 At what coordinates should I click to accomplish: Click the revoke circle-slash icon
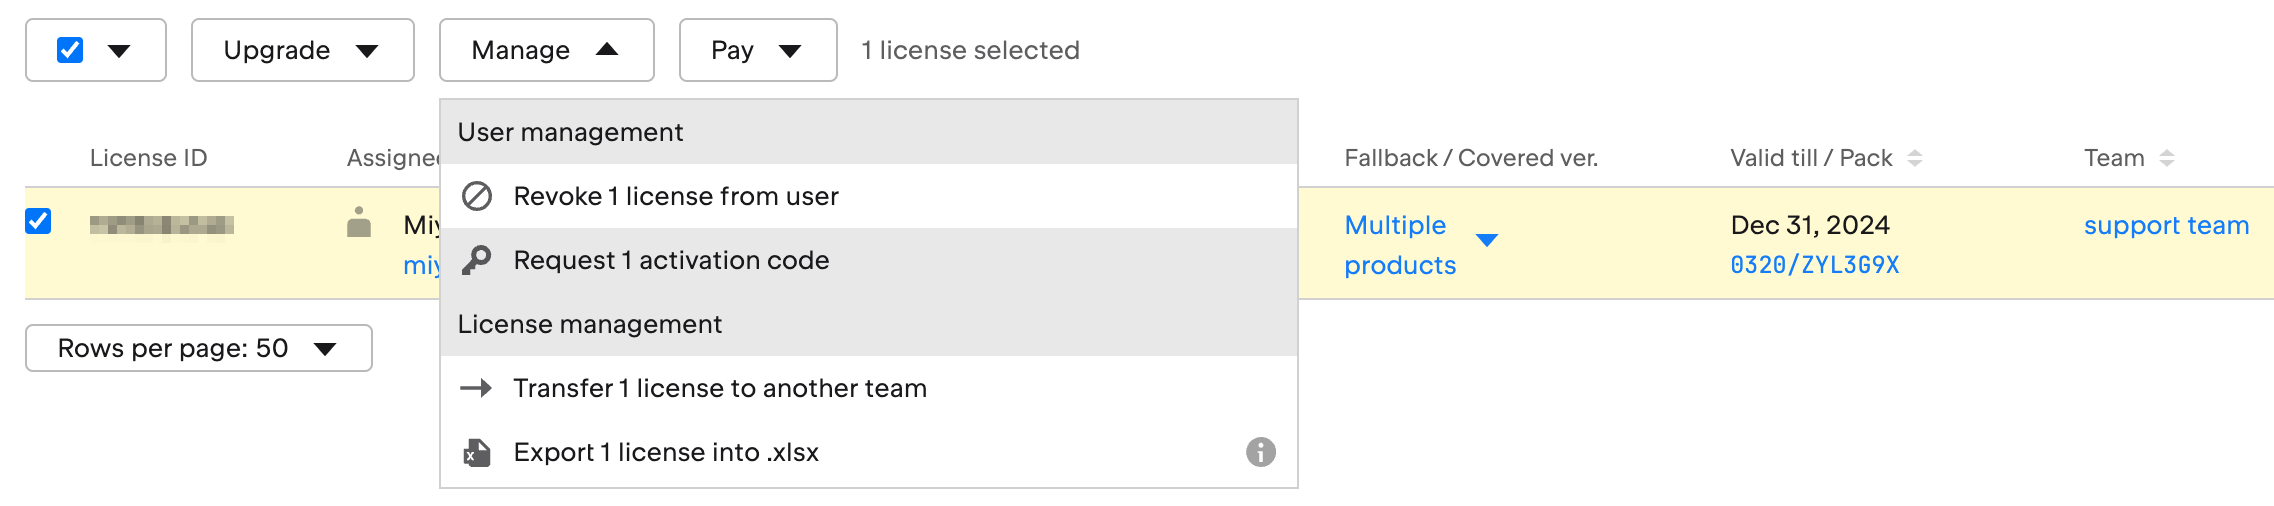(x=477, y=196)
